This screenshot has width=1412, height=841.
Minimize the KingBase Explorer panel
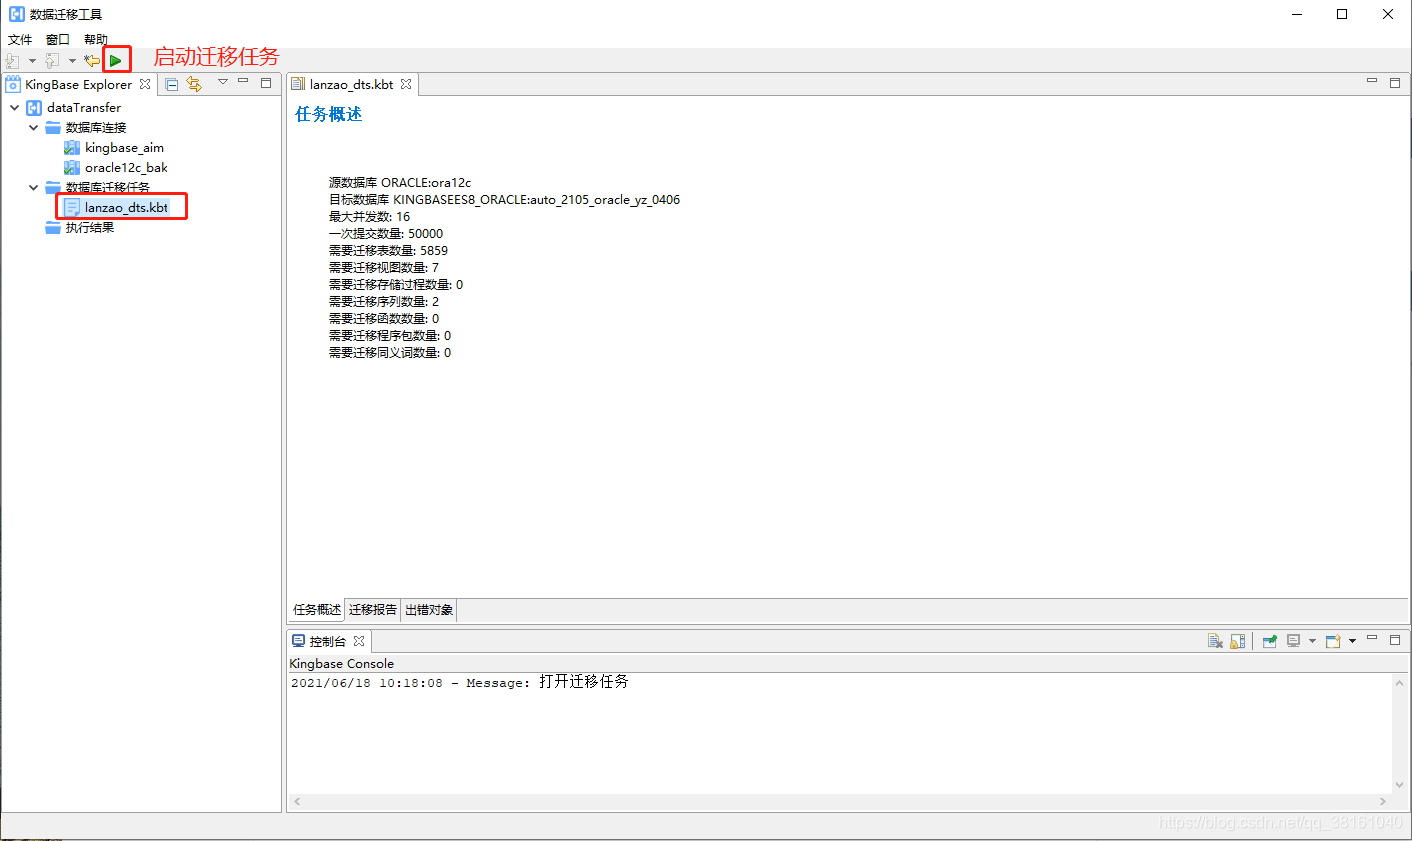(x=243, y=82)
